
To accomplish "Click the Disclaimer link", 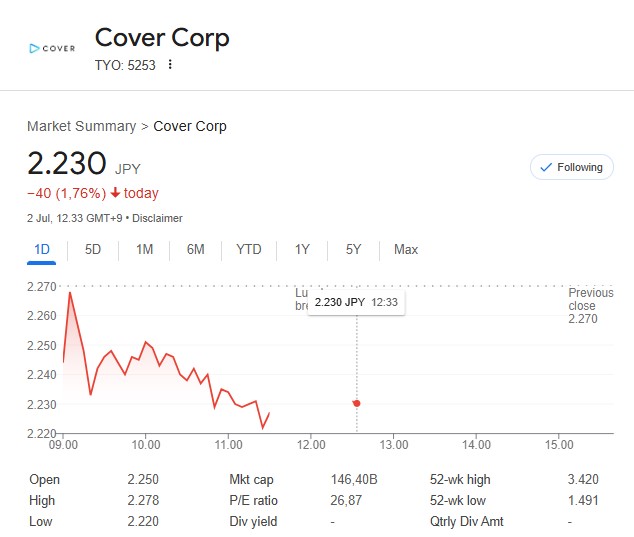I will 157,218.
